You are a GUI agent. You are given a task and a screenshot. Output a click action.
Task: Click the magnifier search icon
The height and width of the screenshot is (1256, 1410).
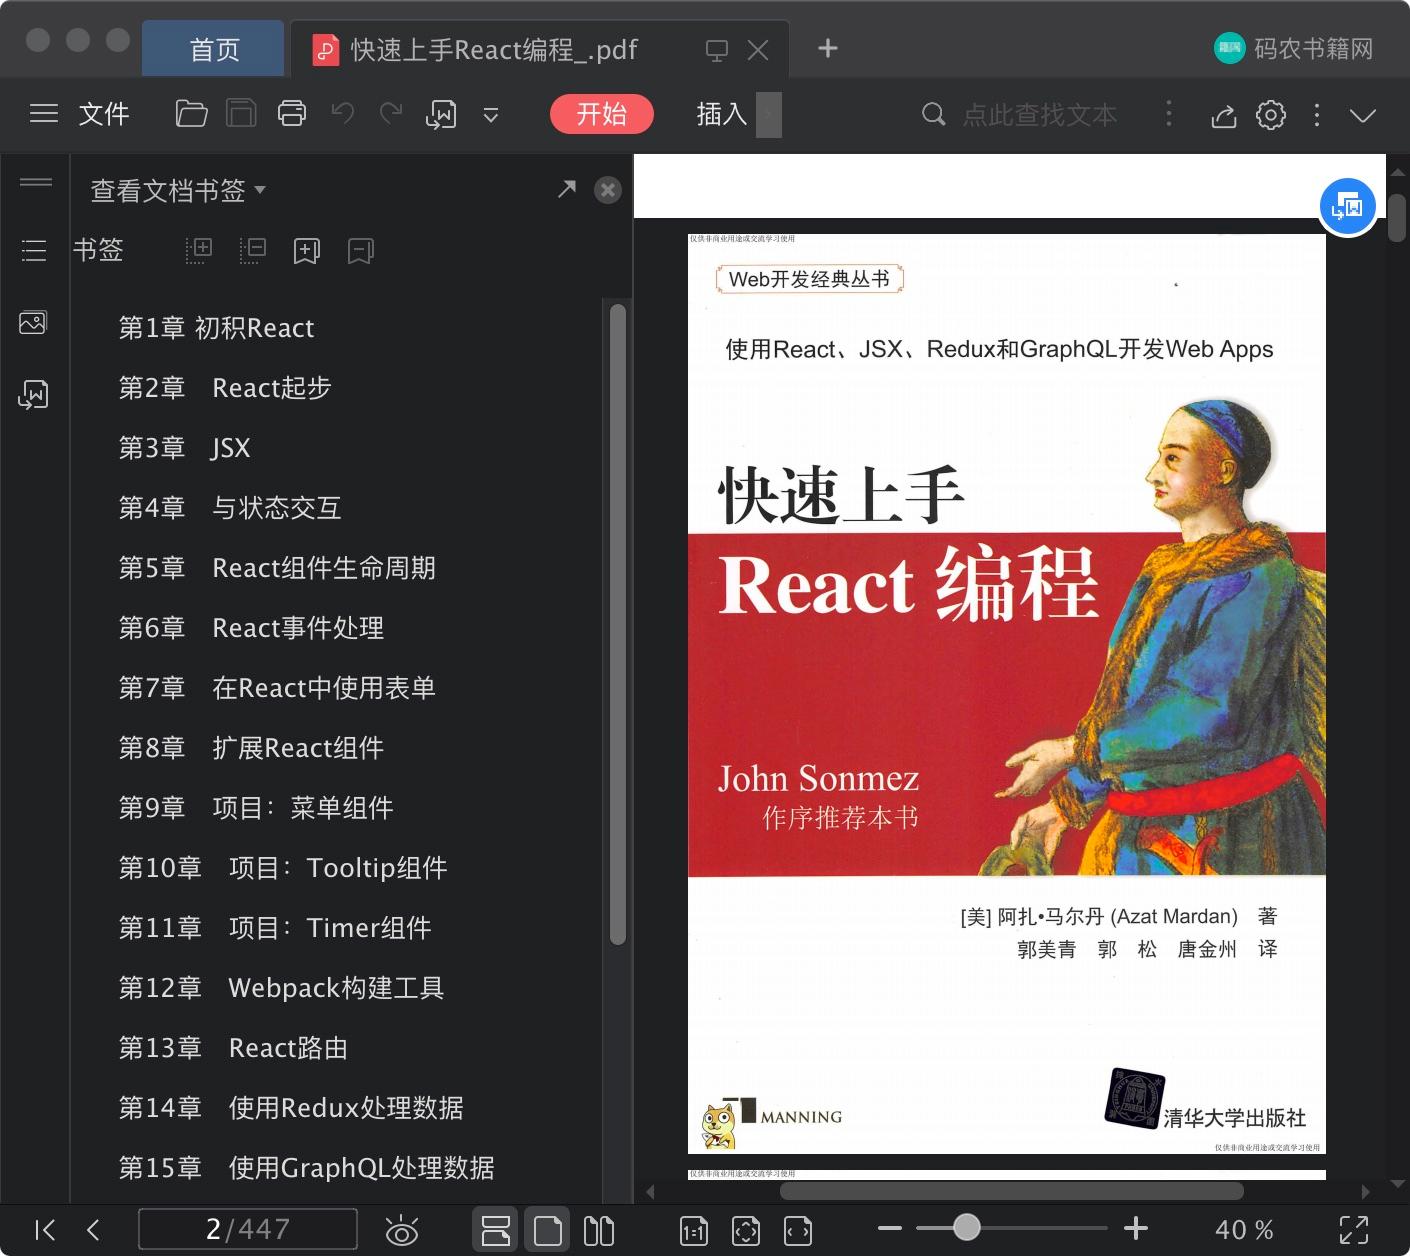pyautogui.click(x=933, y=114)
